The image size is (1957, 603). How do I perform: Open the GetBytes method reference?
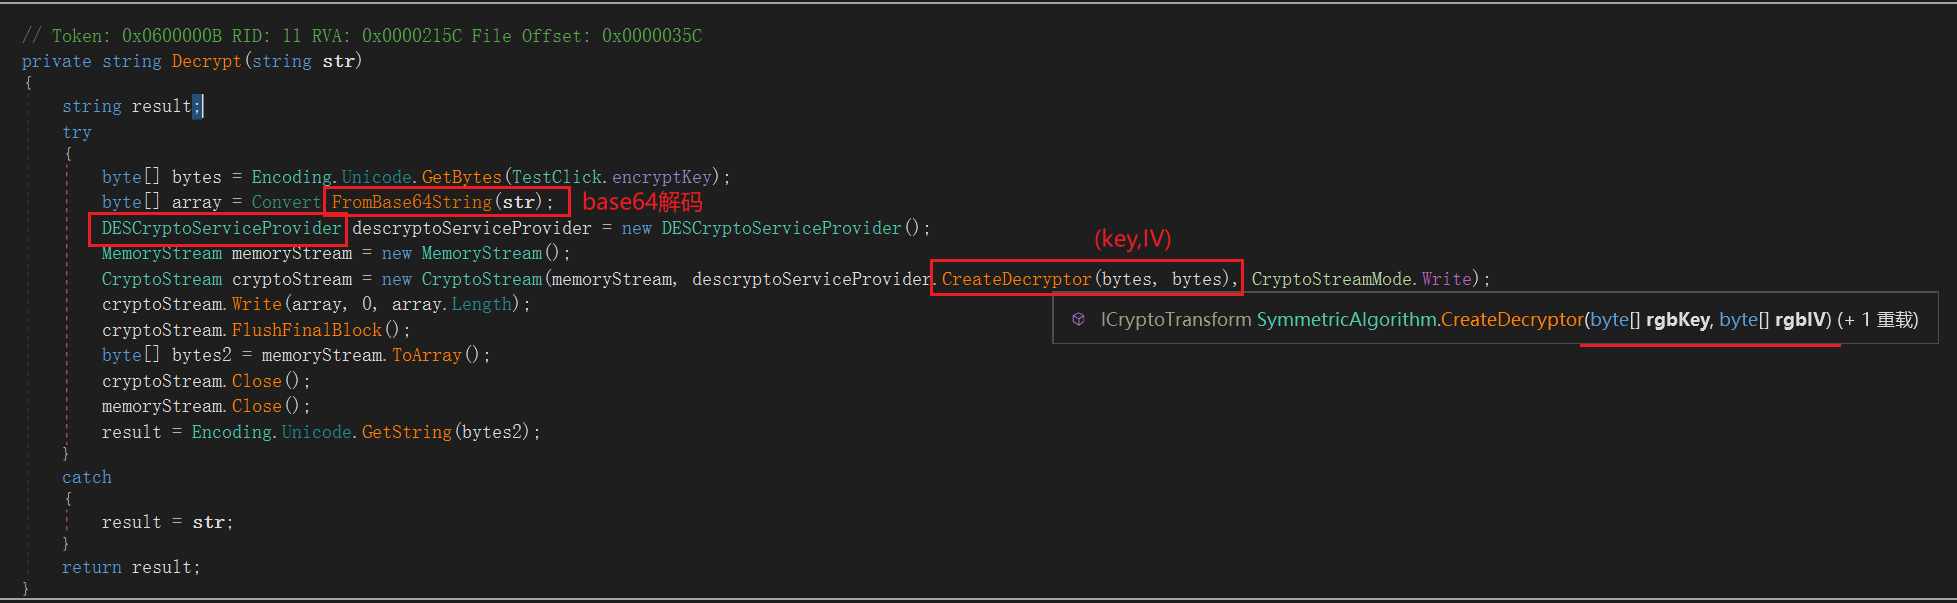tap(461, 177)
